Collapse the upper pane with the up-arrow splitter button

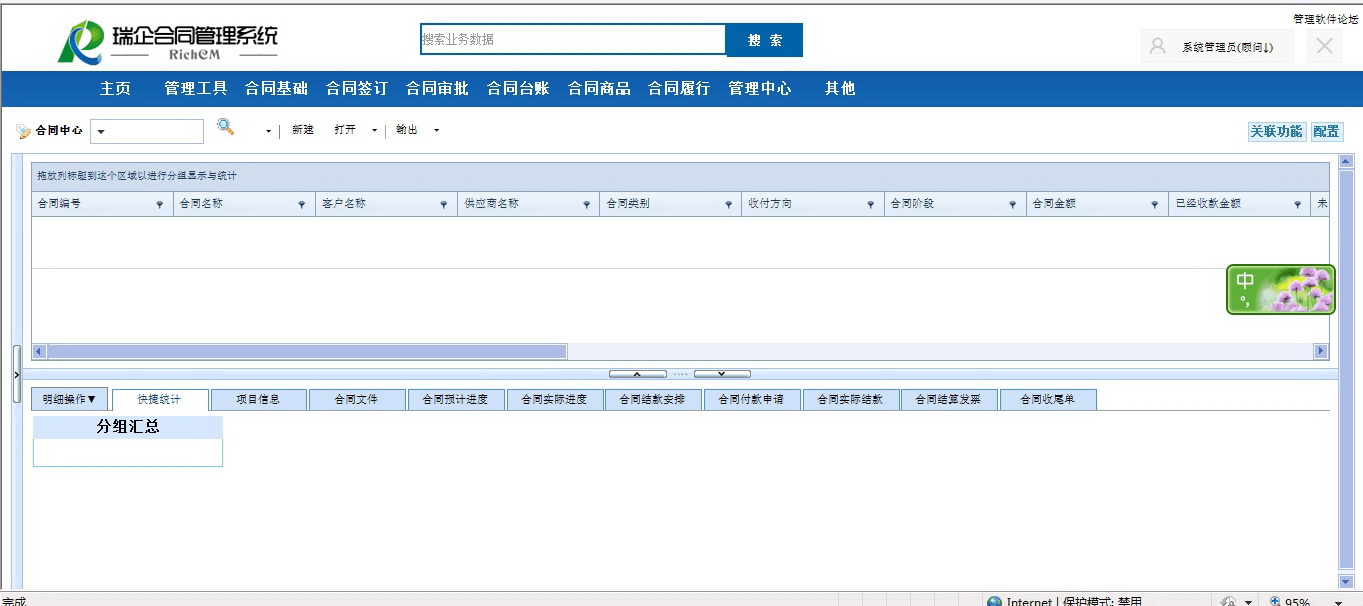point(637,374)
